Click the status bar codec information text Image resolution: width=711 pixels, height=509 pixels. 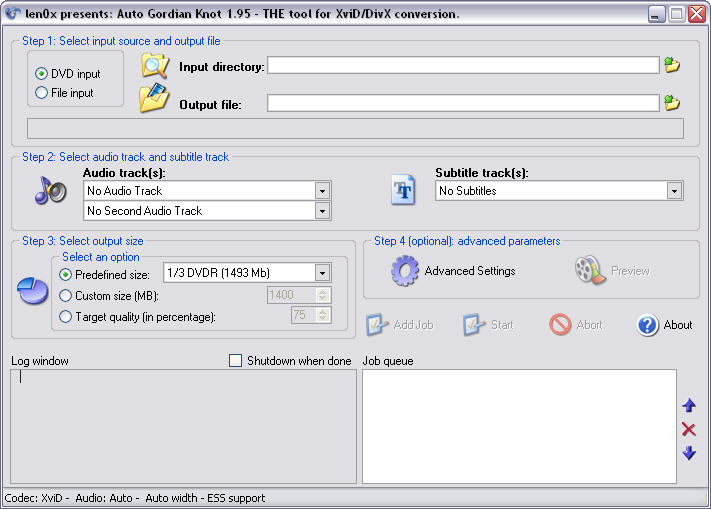[135, 498]
